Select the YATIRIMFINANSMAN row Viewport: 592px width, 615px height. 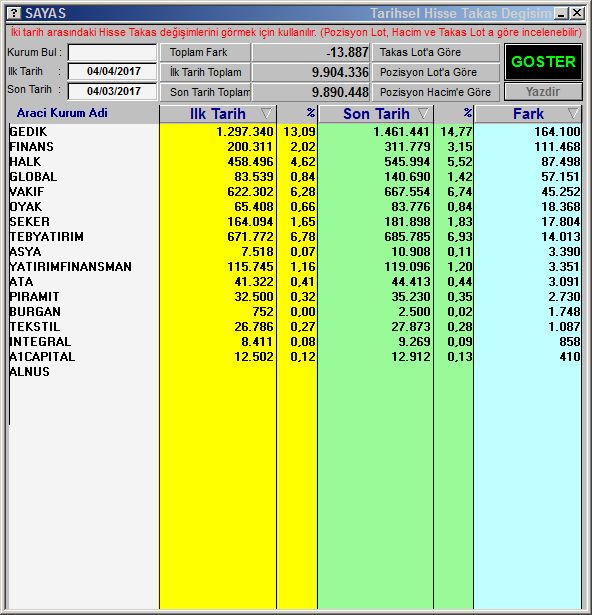[x=294, y=267]
